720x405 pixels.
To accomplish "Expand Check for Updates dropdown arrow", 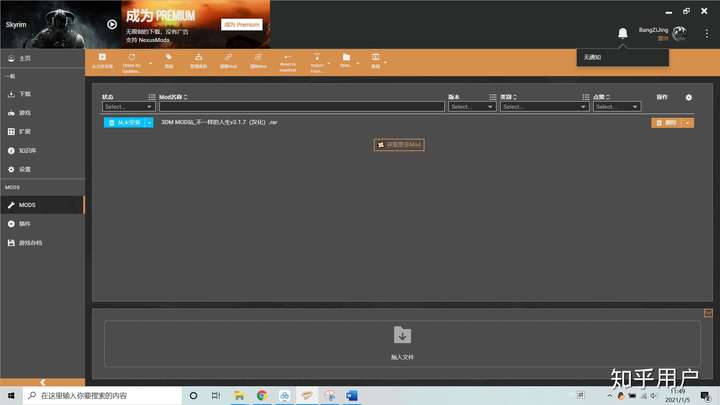I will click(151, 63).
